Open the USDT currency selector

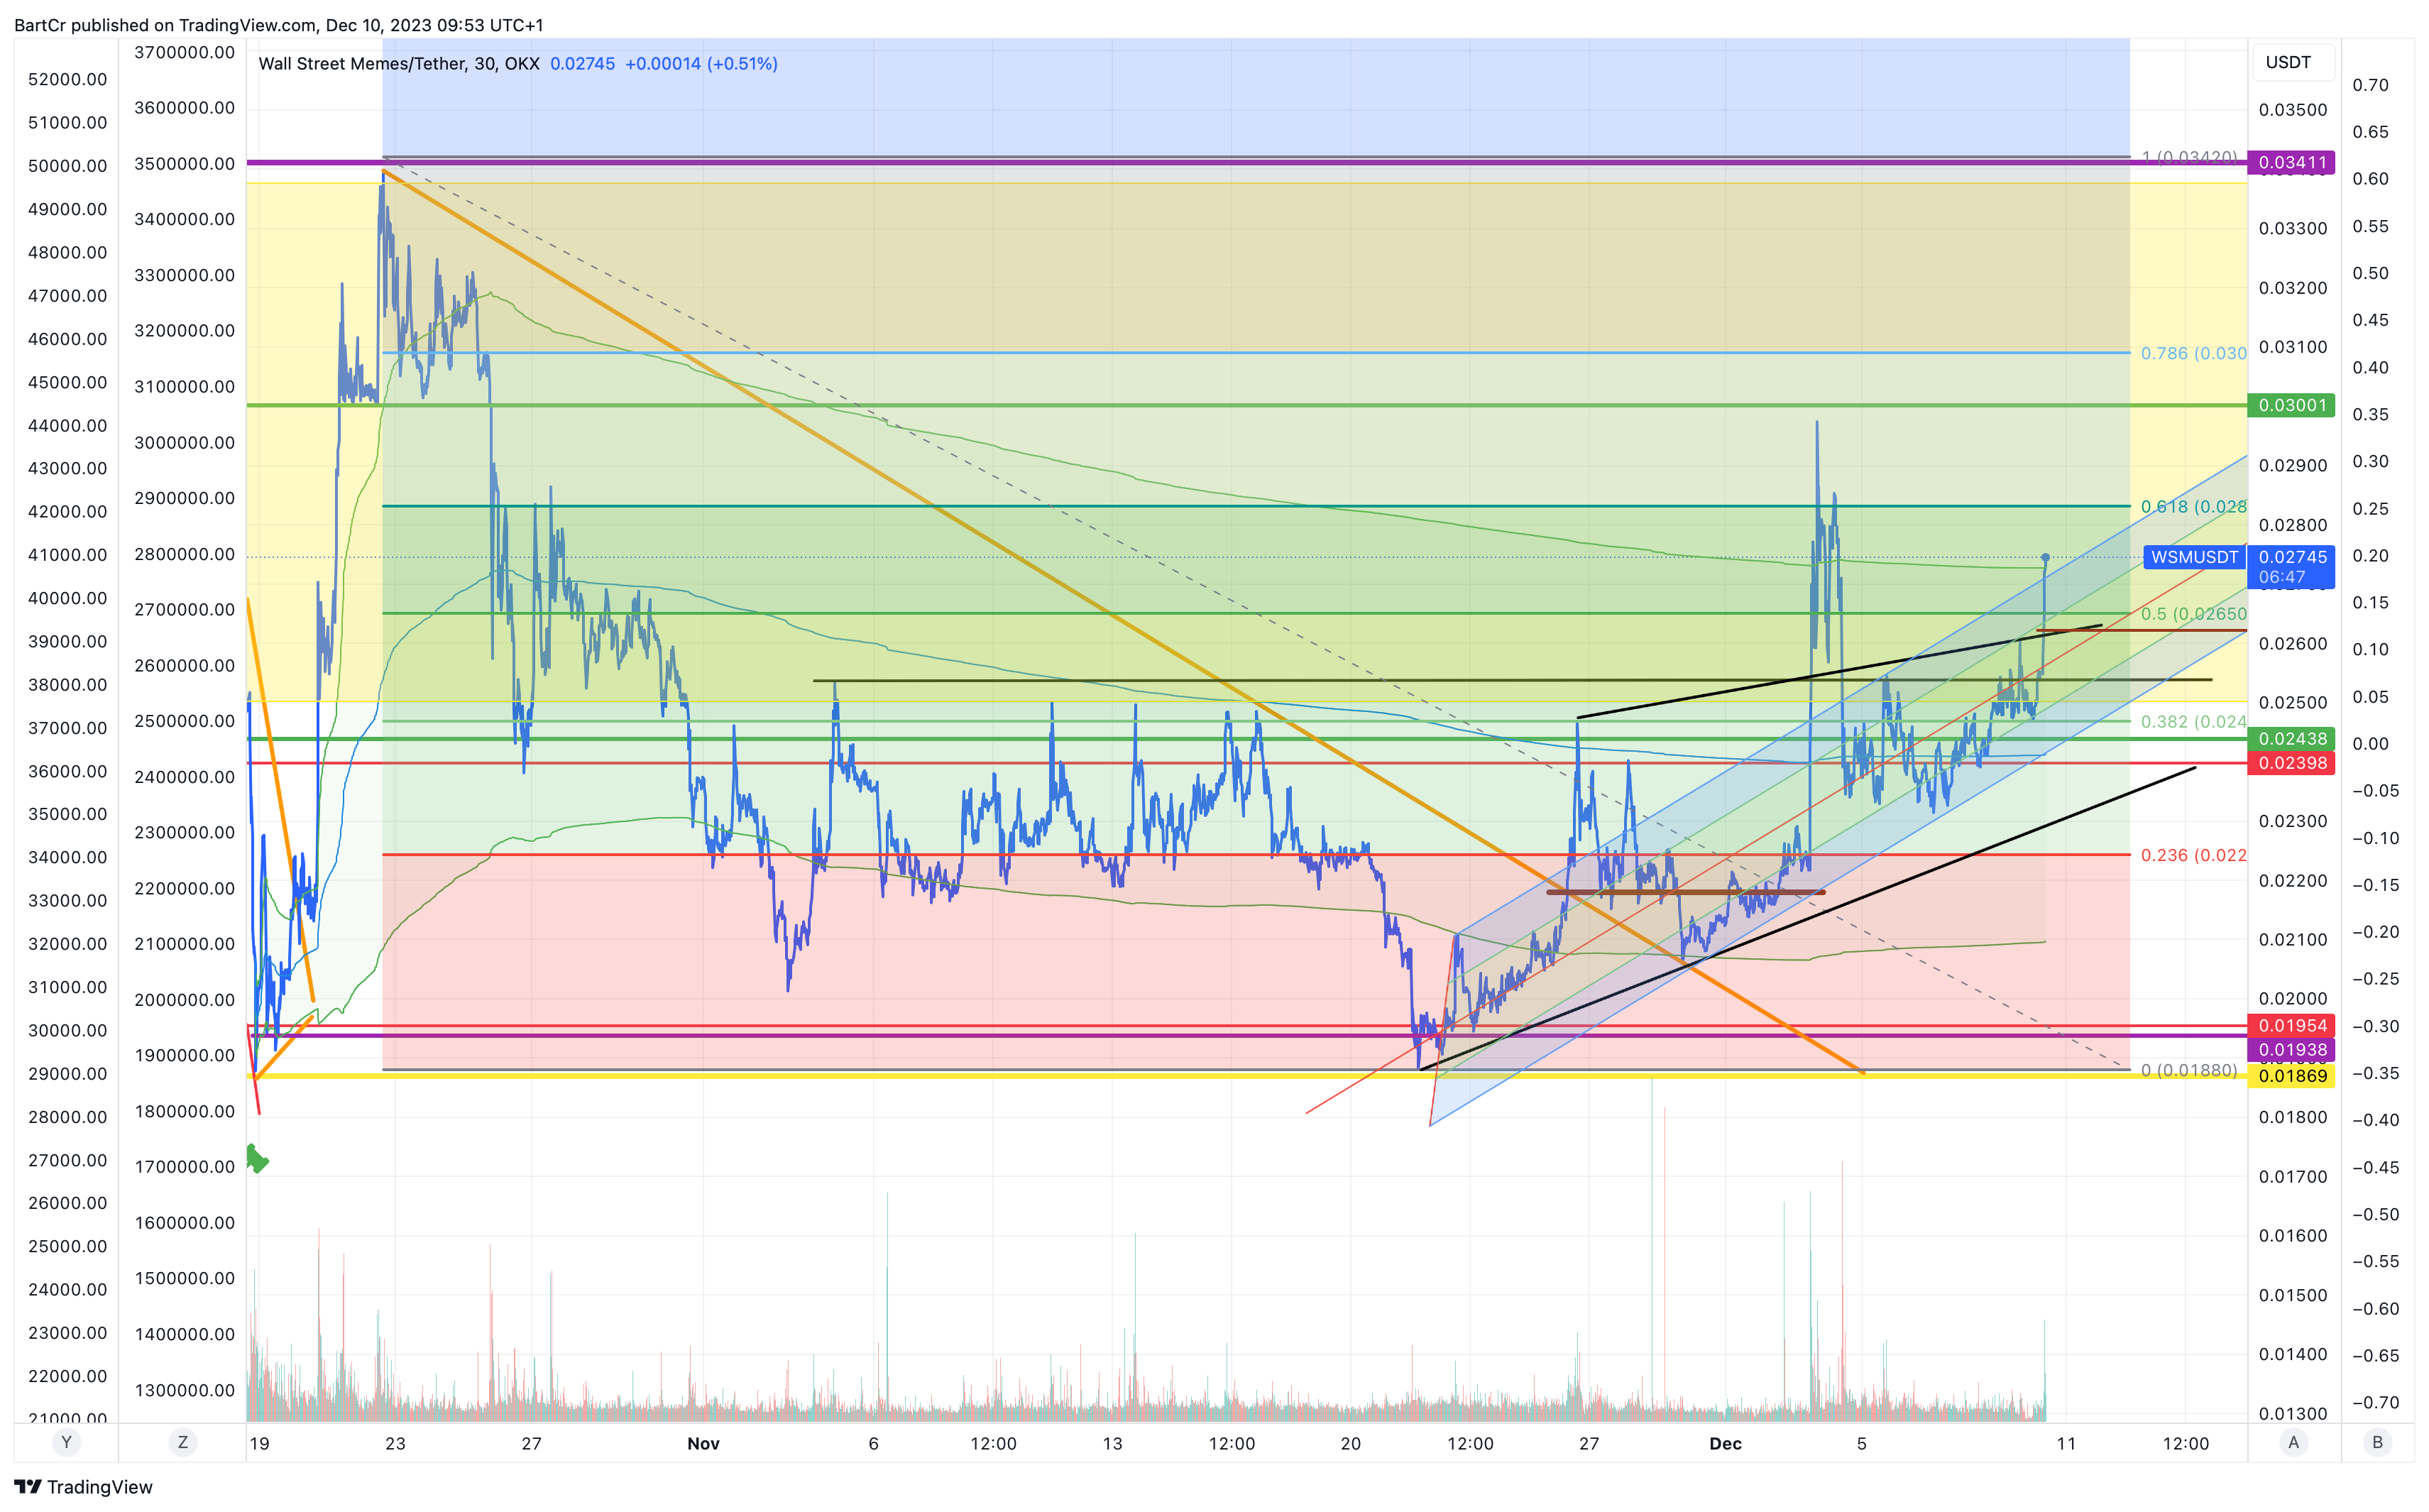coord(2294,62)
